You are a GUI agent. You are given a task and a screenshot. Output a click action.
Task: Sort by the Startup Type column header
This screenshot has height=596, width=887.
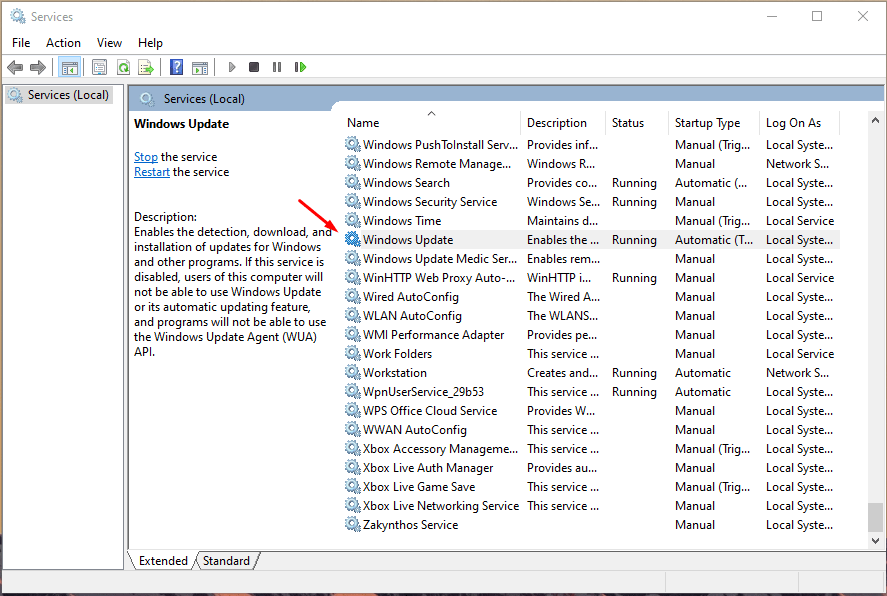pos(713,123)
